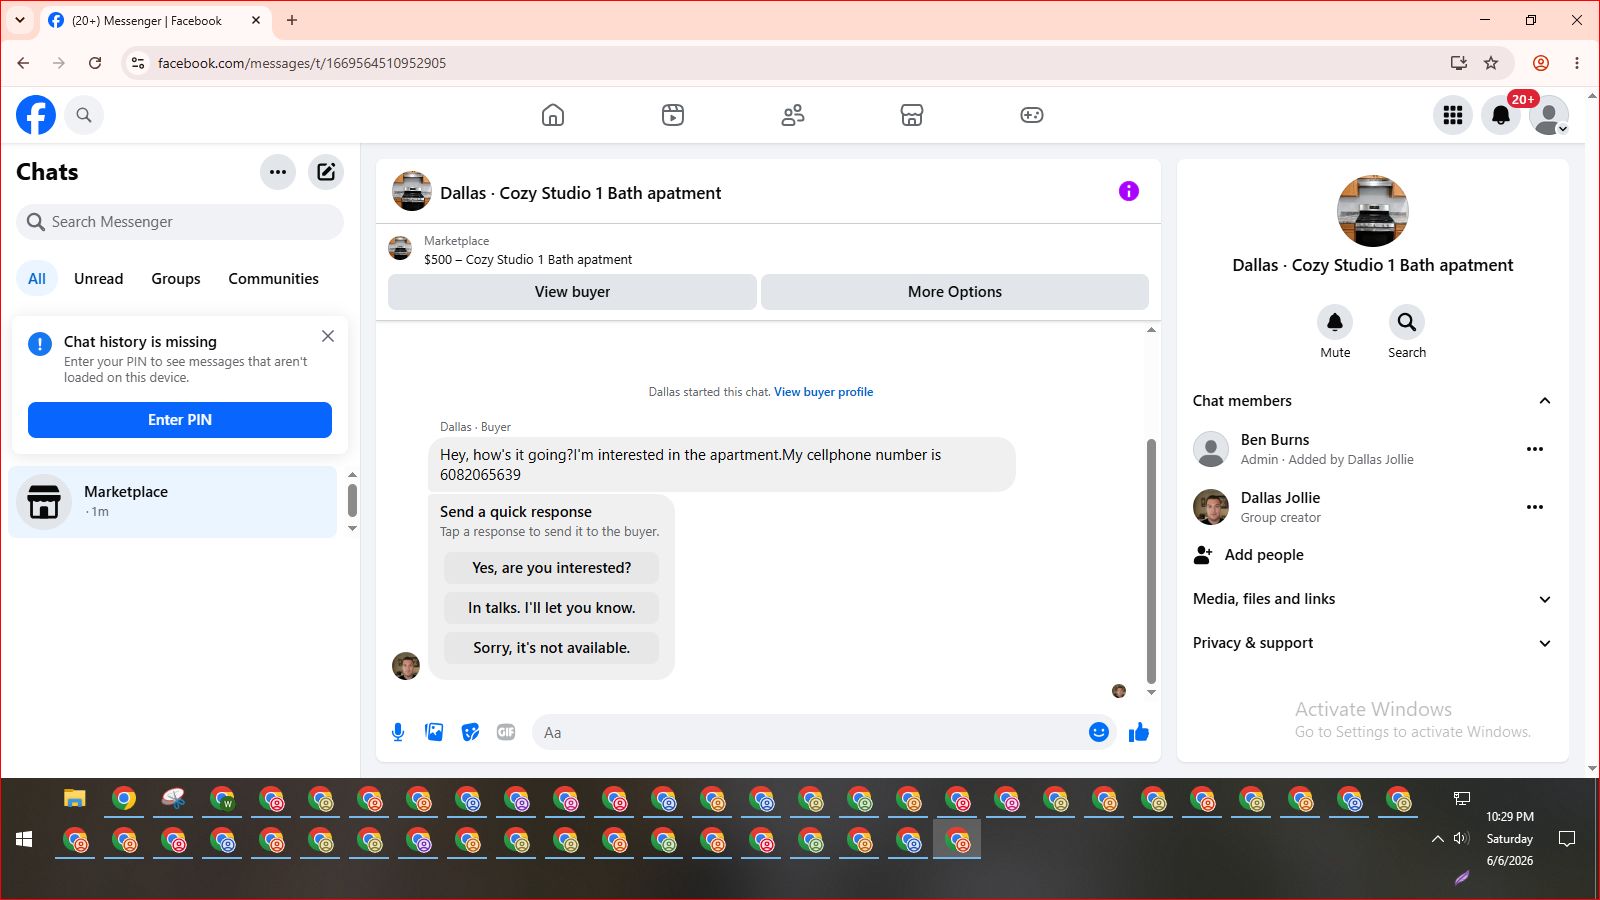
Task: Select the Communities filter tab
Action: [274, 279]
